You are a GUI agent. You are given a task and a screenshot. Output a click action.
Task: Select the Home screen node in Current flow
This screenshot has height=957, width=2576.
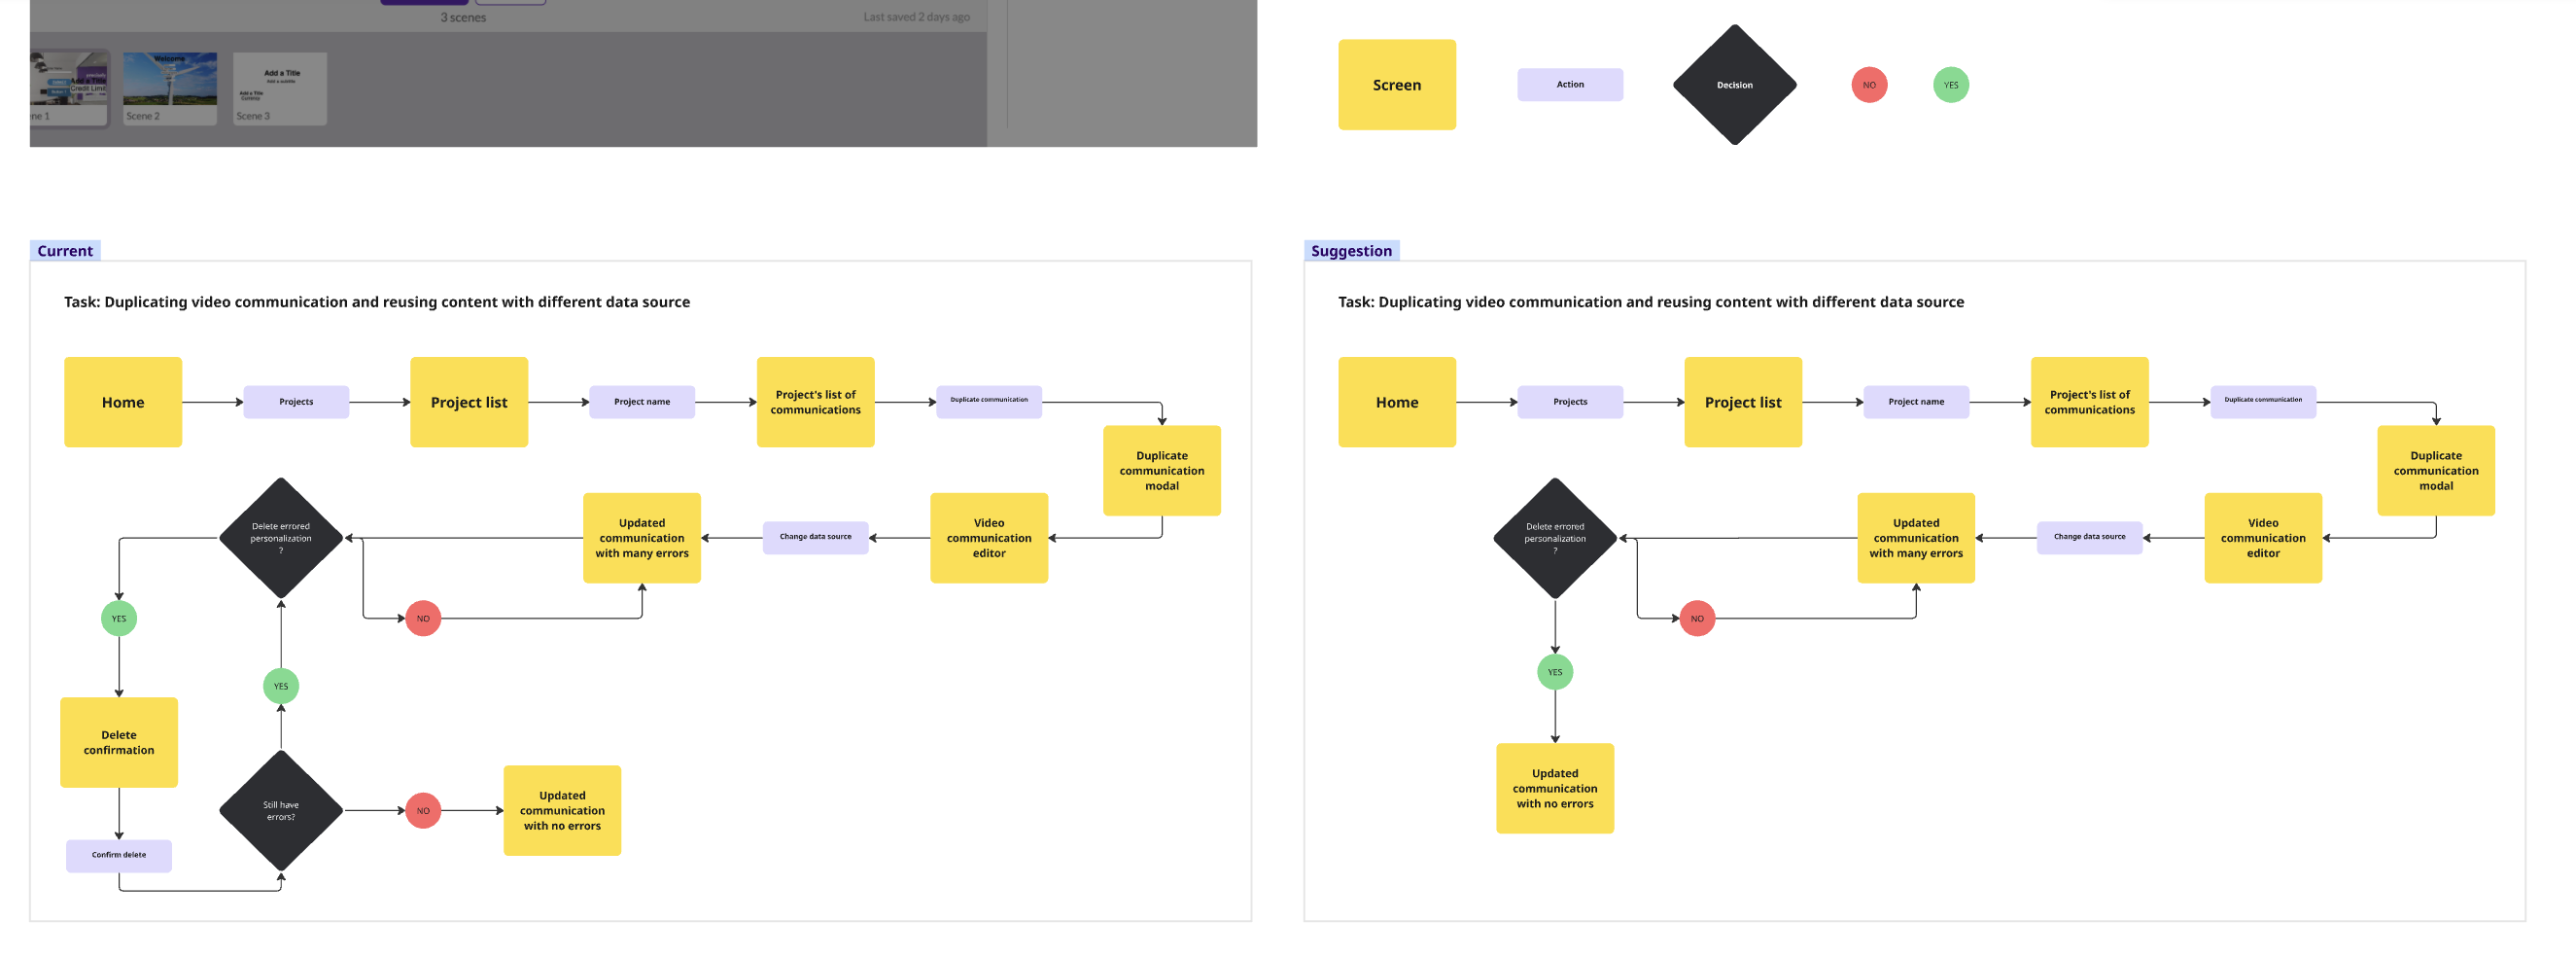click(x=122, y=402)
